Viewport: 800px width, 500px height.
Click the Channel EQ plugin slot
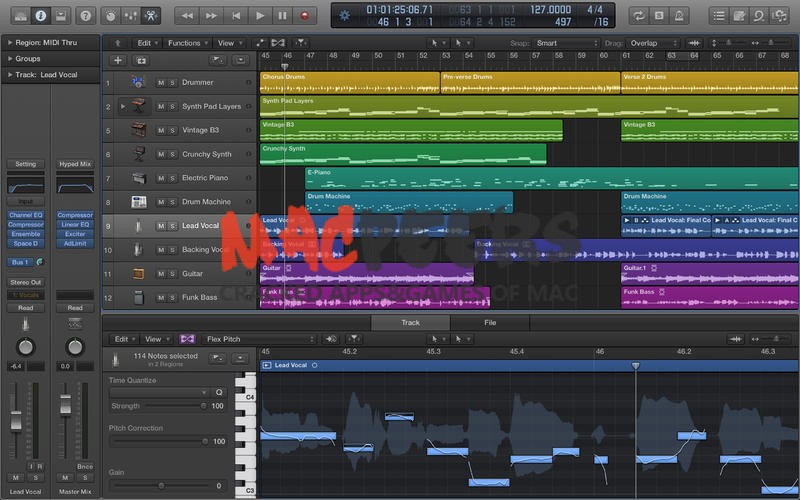point(25,215)
